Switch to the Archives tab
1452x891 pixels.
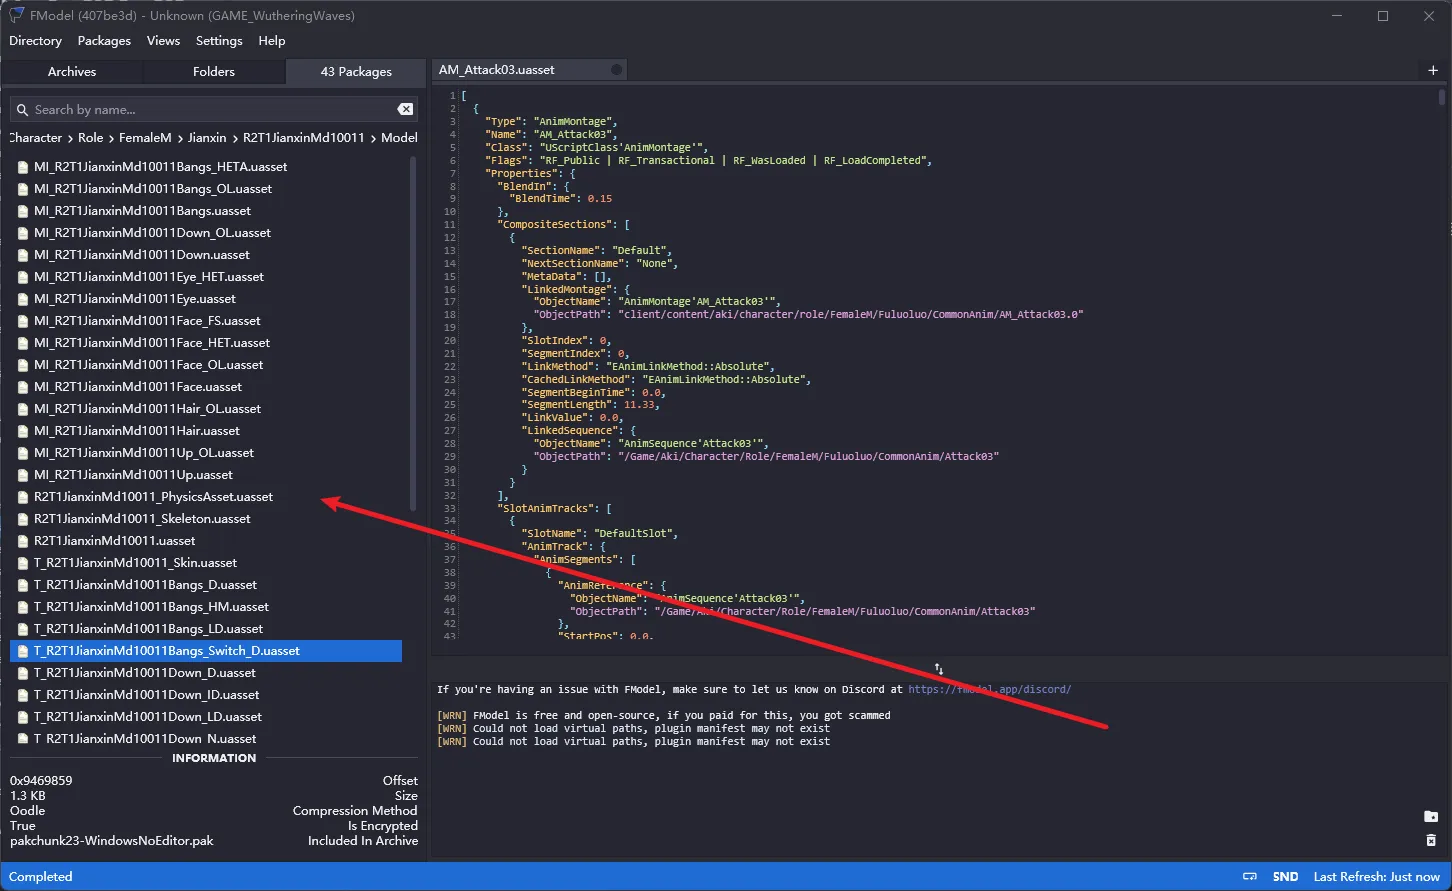72,72
